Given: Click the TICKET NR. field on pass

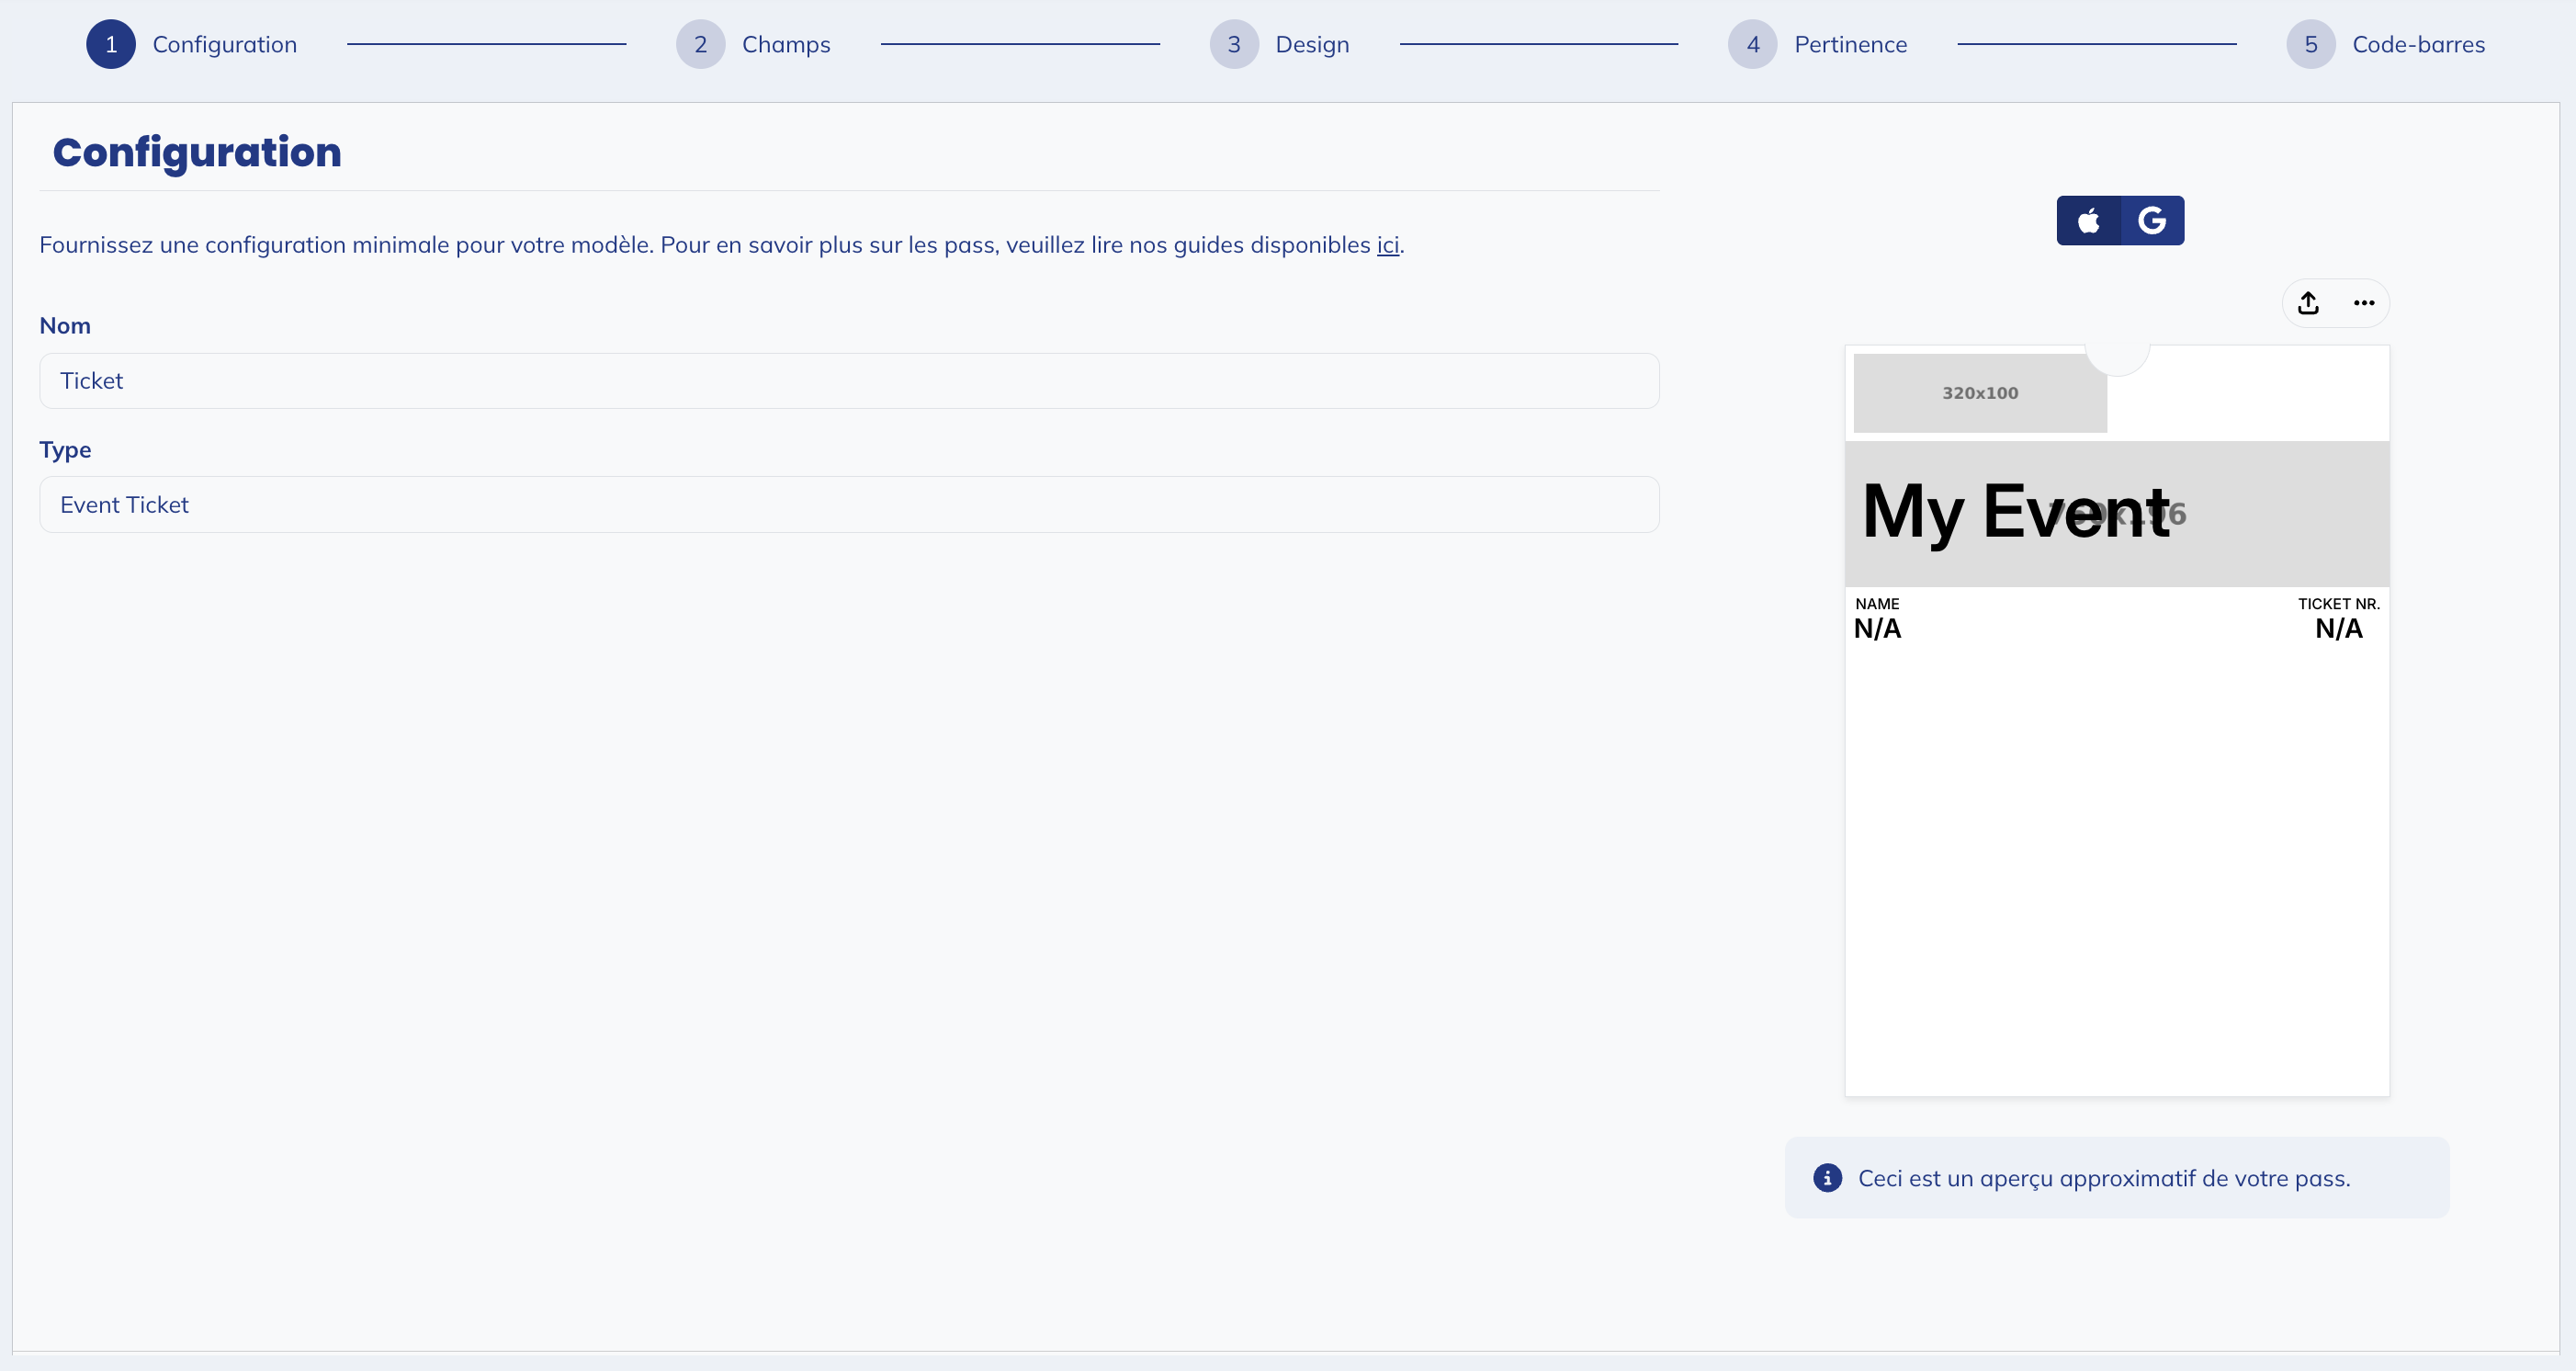Looking at the screenshot, I should pyautogui.click(x=2339, y=618).
